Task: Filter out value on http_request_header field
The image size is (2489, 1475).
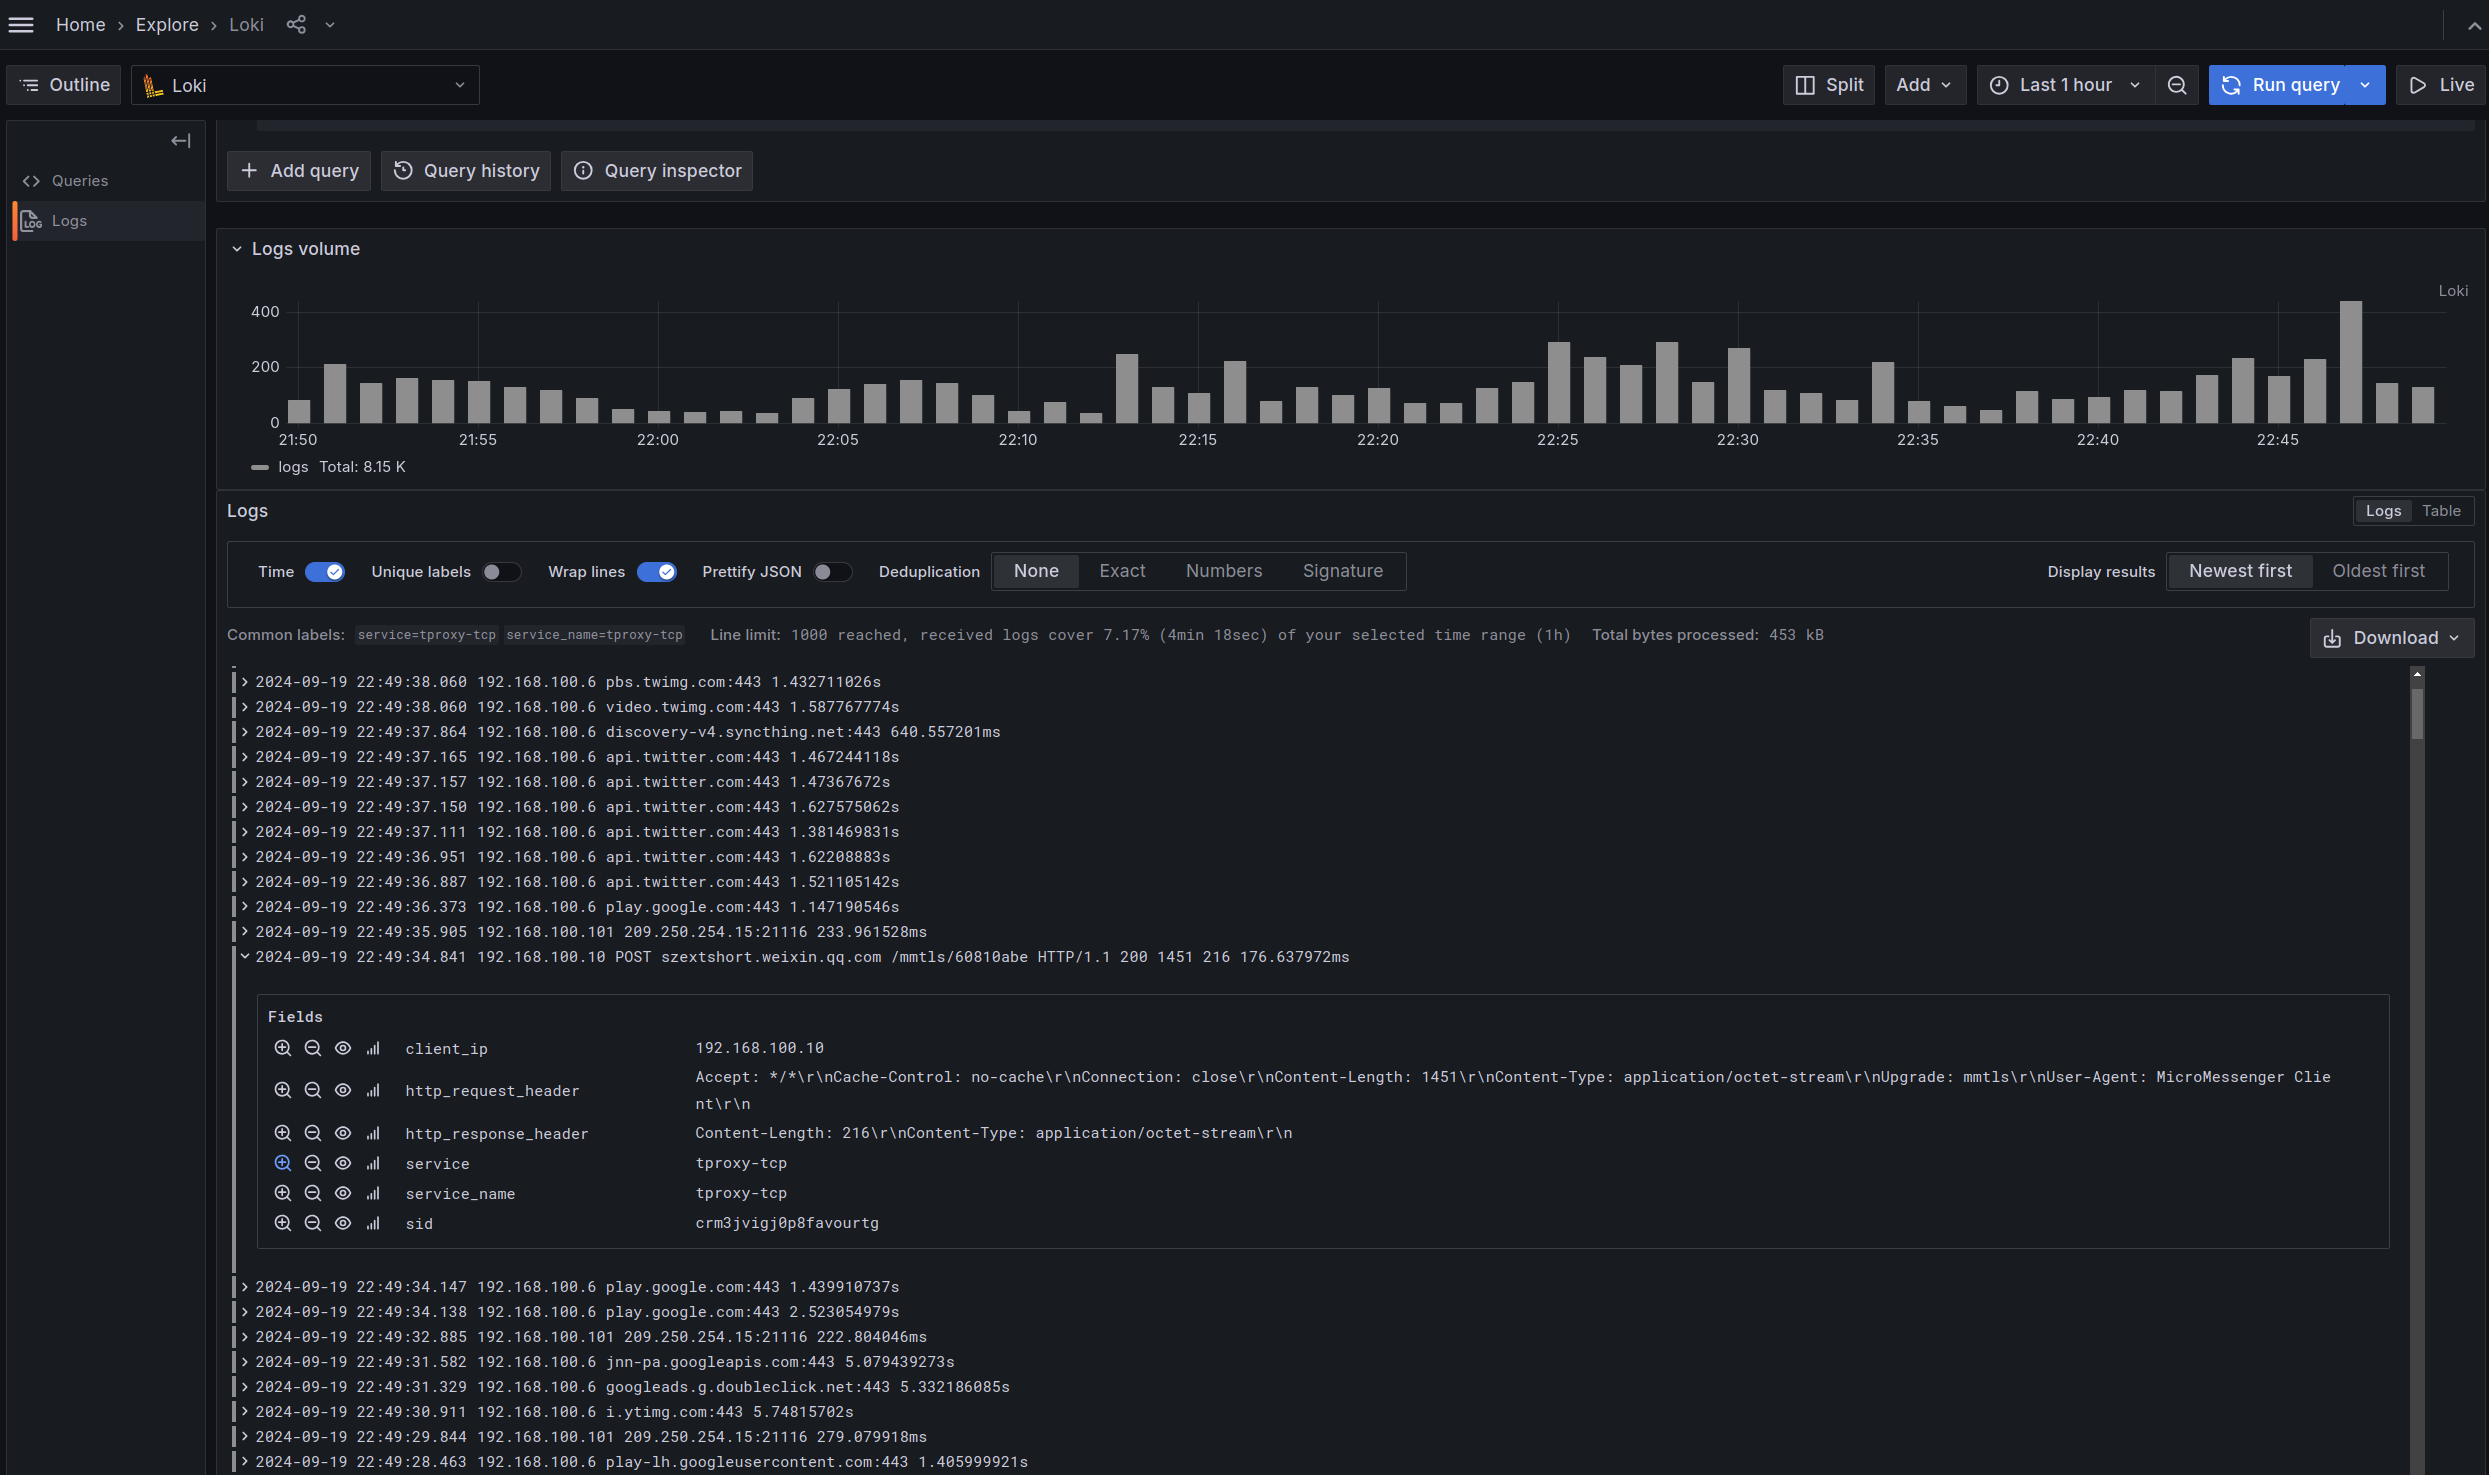Action: coord(313,1090)
